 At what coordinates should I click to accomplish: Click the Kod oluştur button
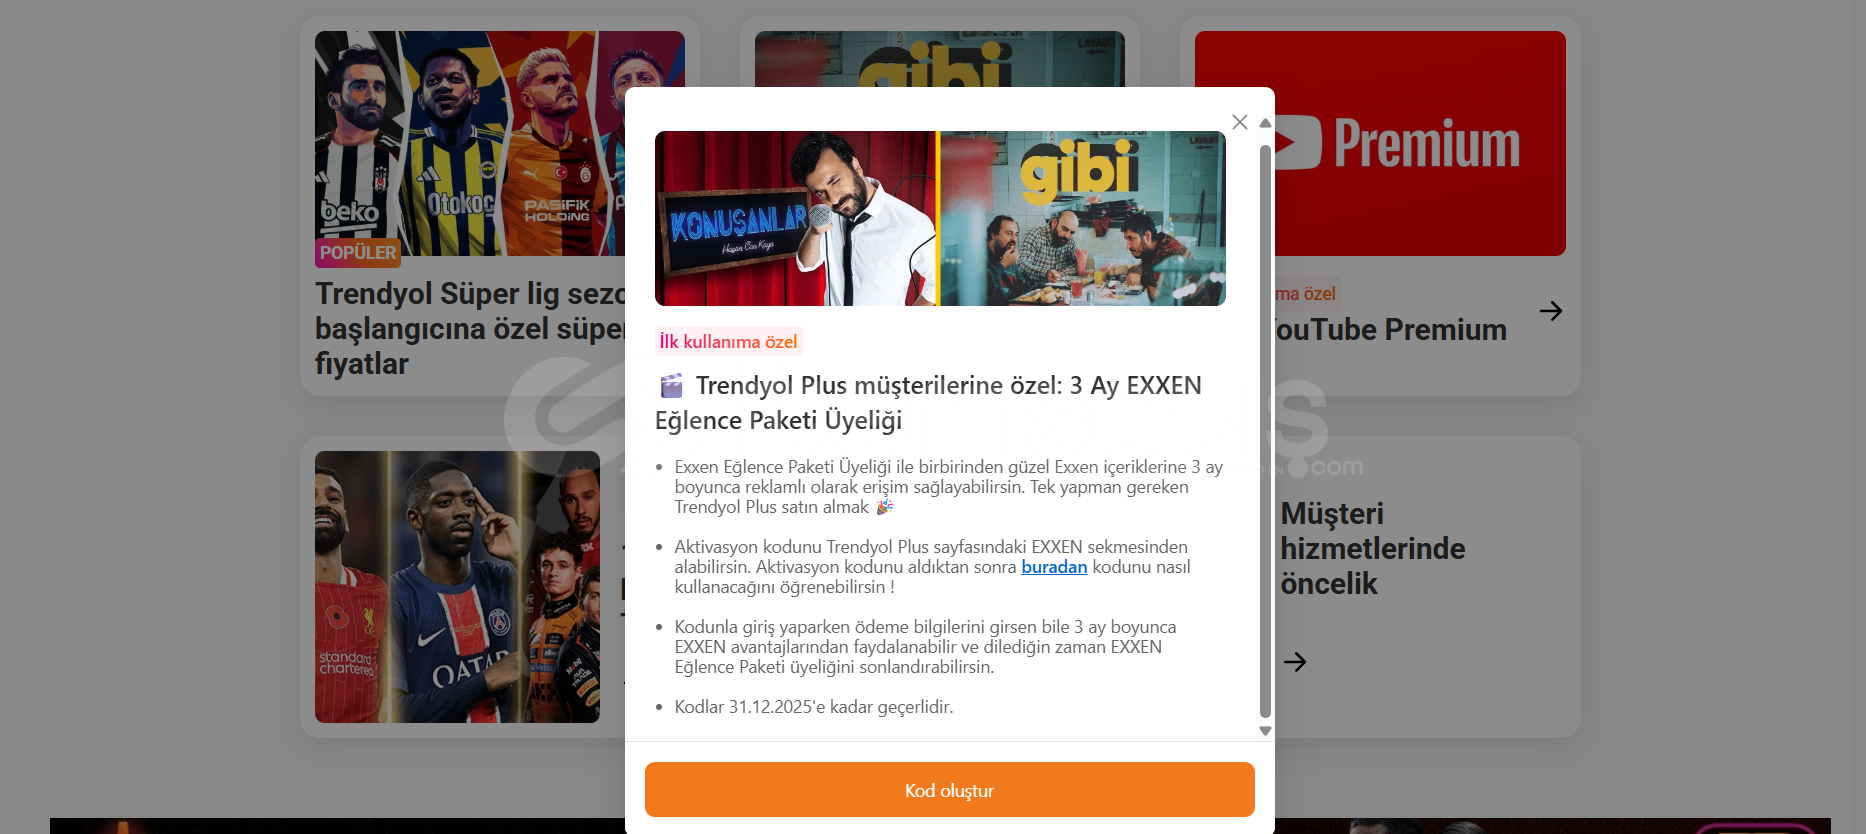point(949,790)
